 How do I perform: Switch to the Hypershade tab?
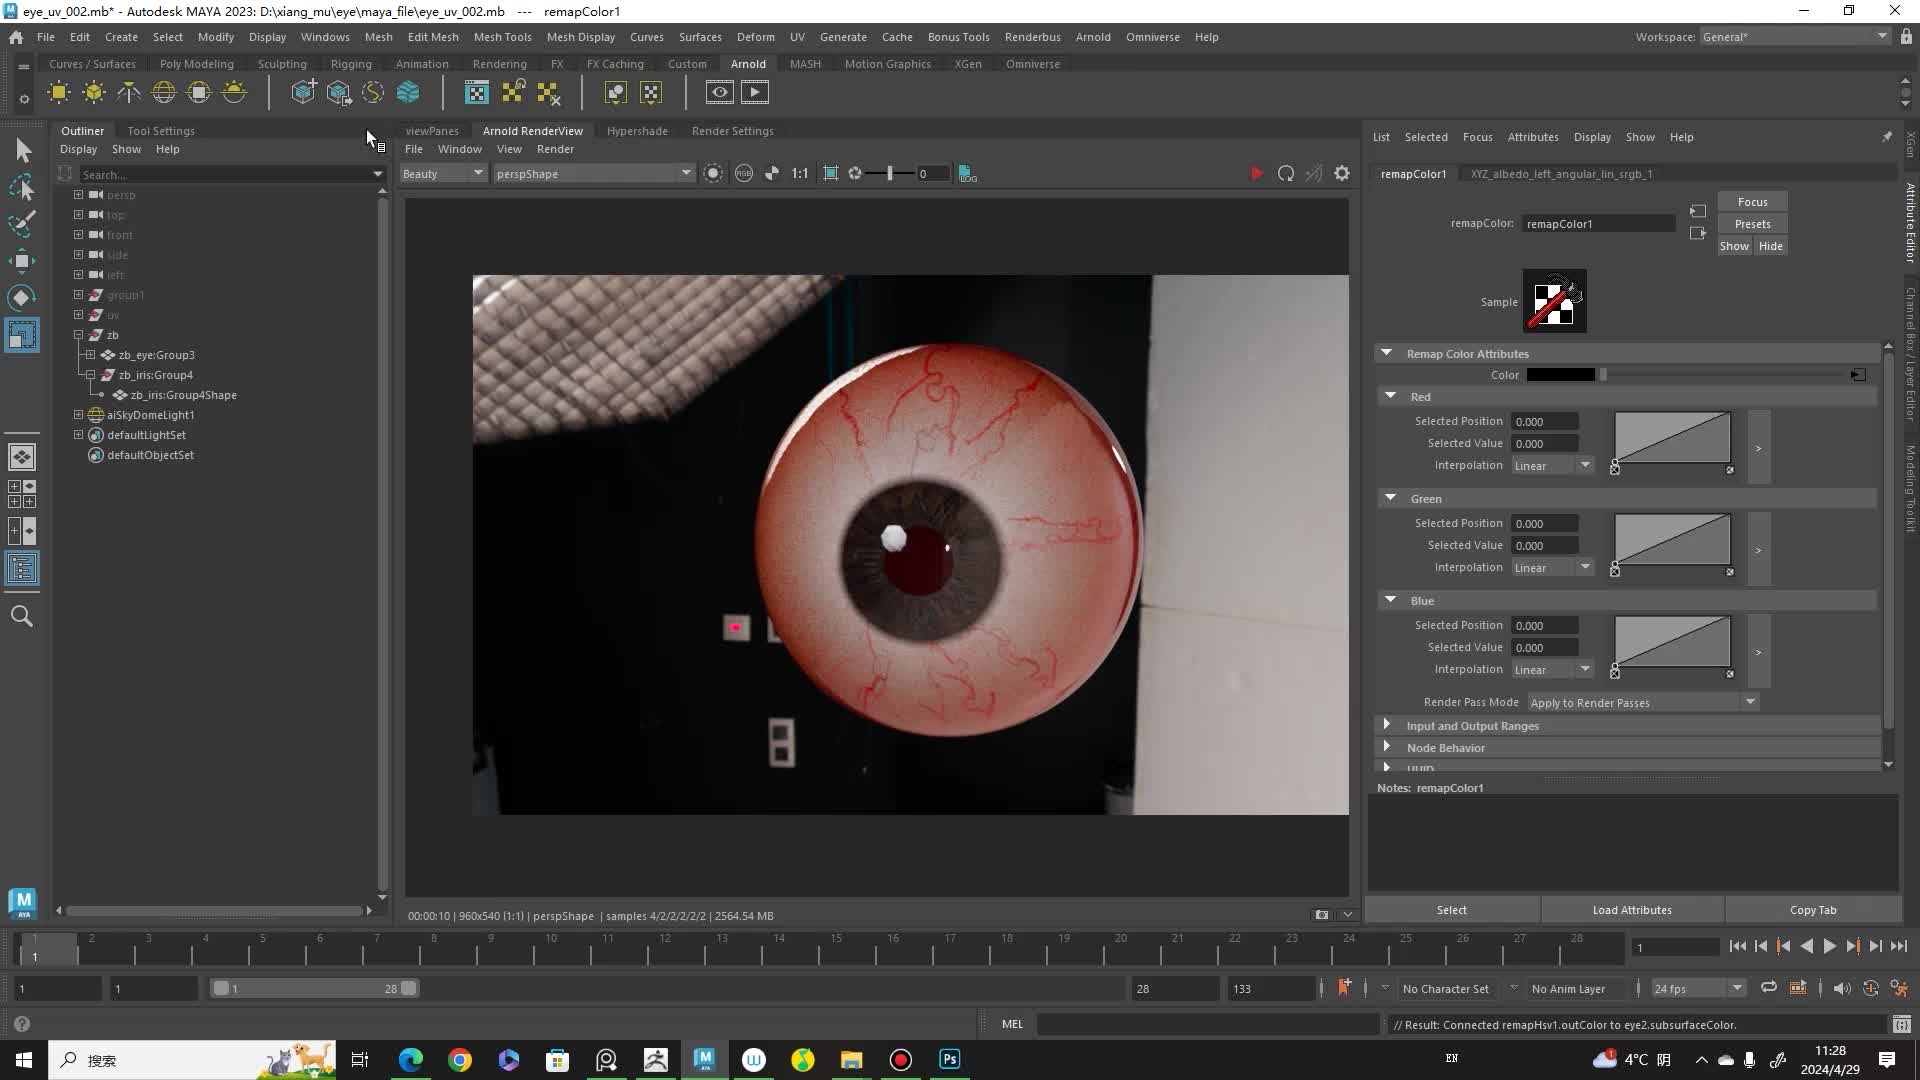[x=637, y=131]
